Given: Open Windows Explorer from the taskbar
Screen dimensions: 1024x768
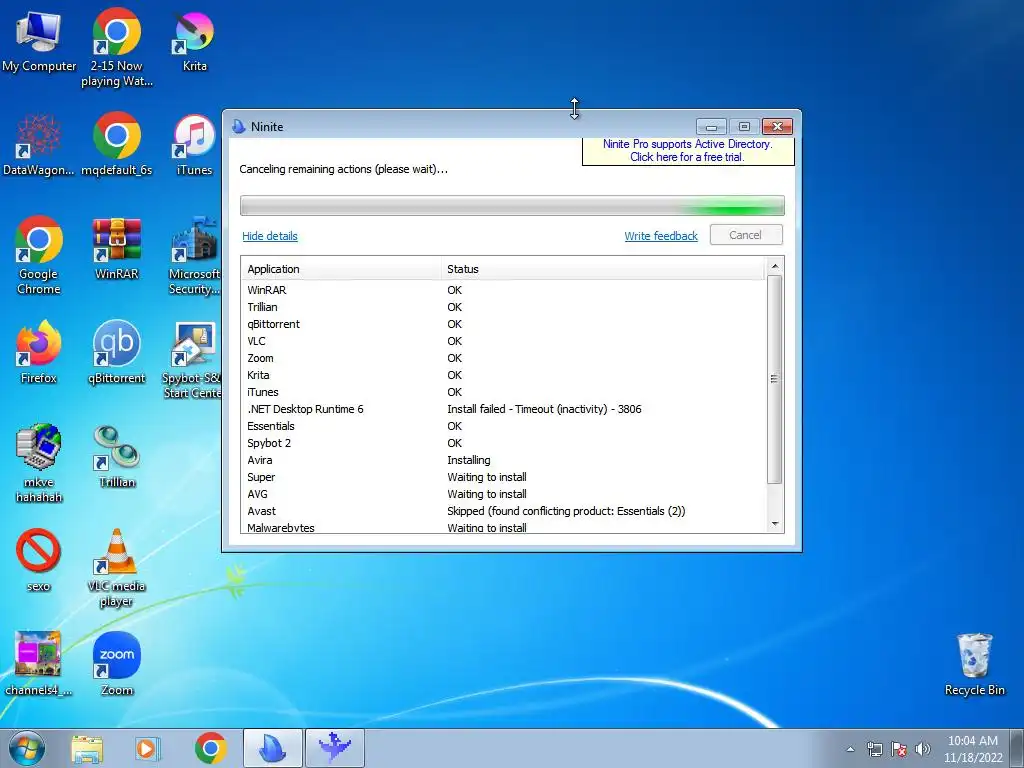Looking at the screenshot, I should point(87,748).
